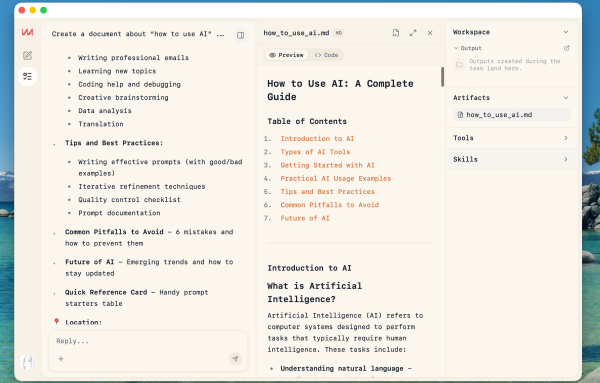
Task: Collapse the Workspace section
Action: coord(566,32)
